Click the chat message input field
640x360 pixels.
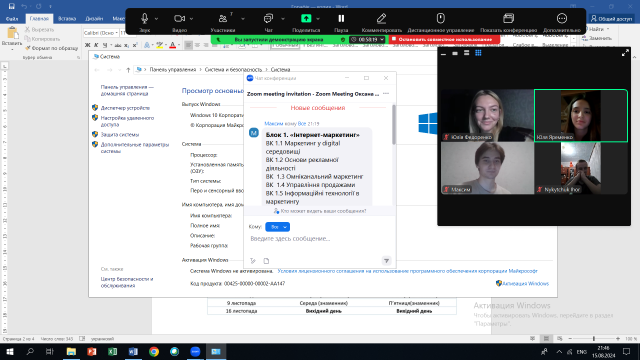tap(320, 239)
